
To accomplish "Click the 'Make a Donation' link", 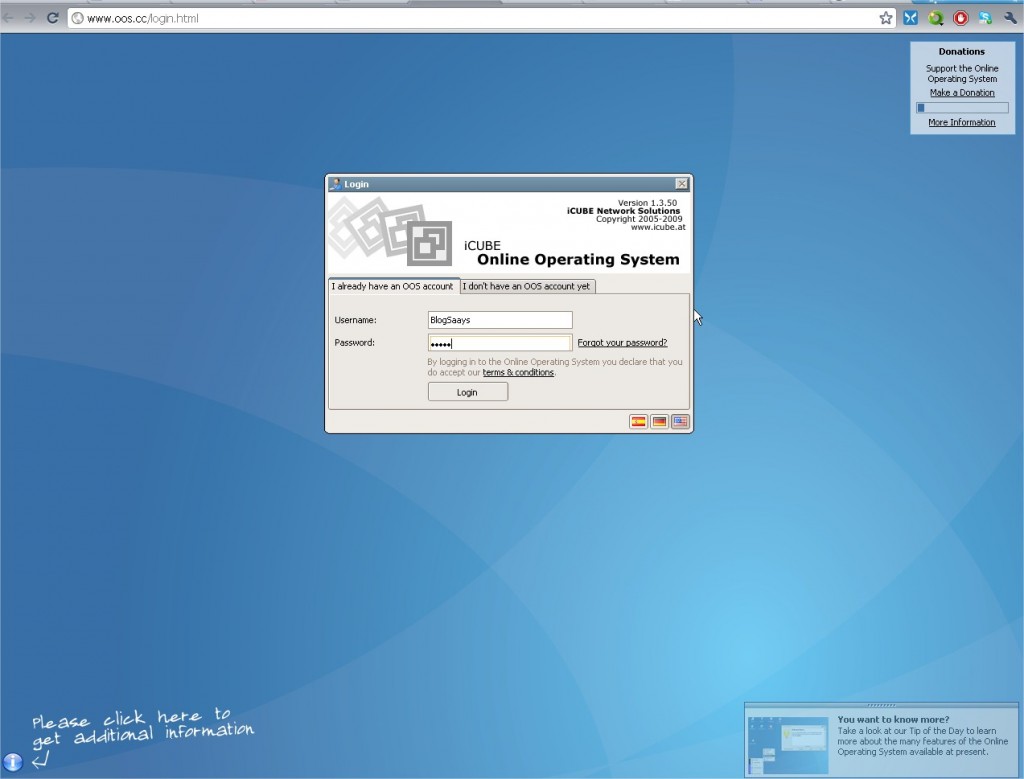I will (962, 93).
